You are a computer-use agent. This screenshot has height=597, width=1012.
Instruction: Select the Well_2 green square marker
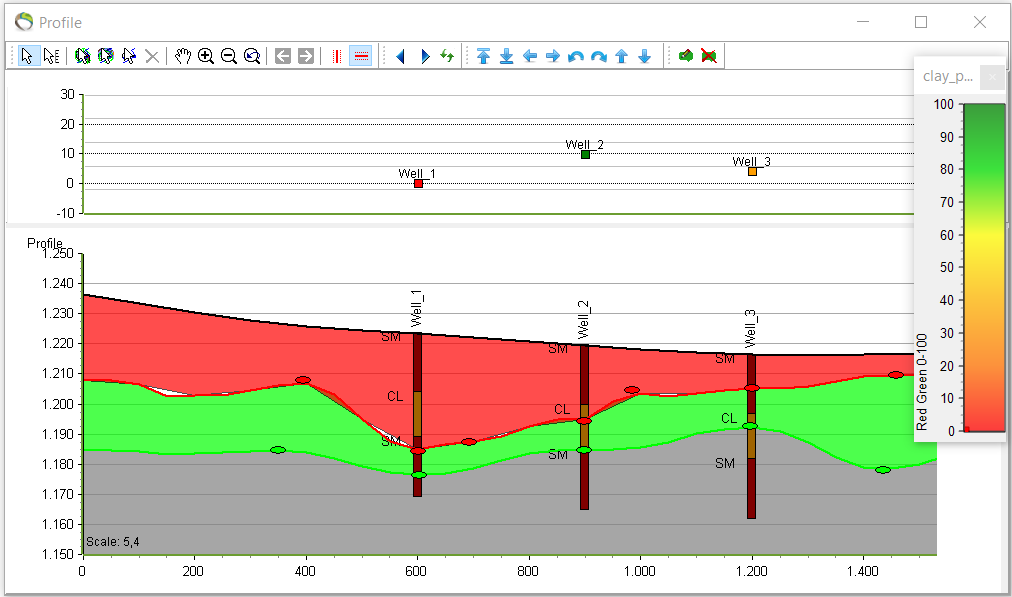pyautogui.click(x=585, y=154)
